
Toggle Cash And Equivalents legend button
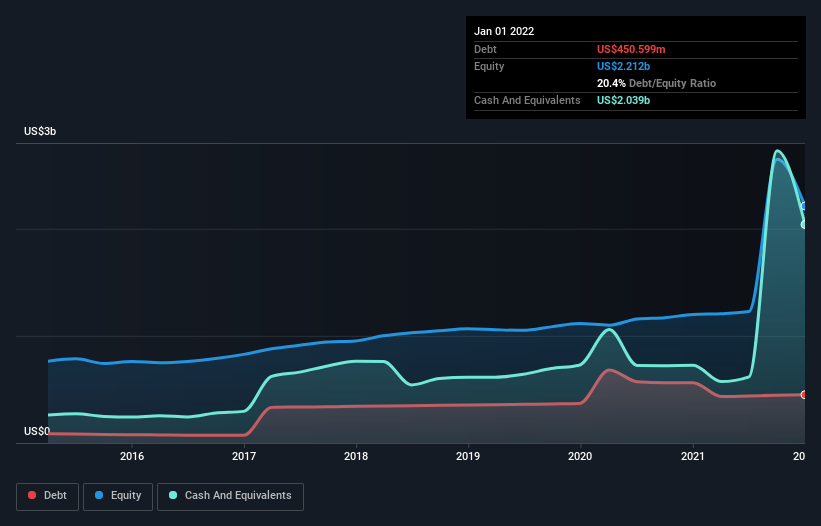click(x=230, y=496)
